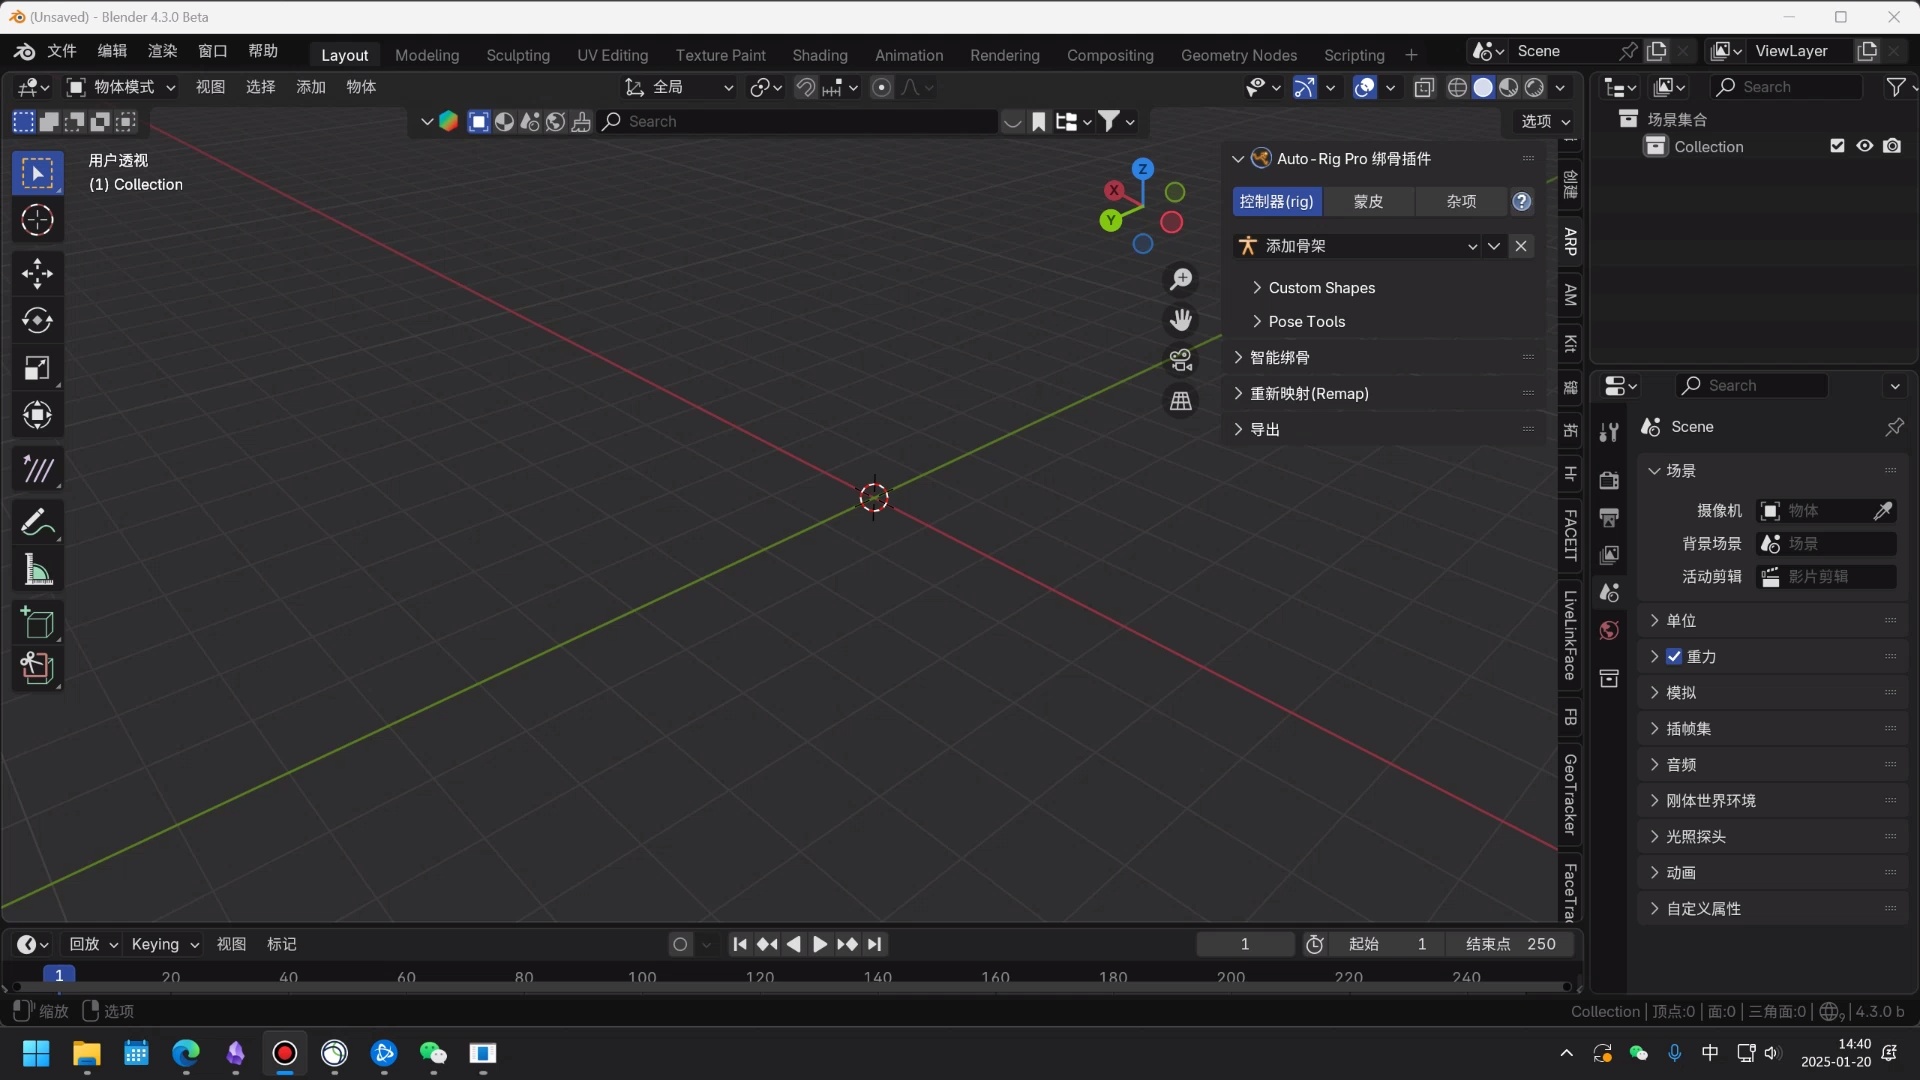1920x1080 pixels.
Task: Click the zoom viewport magnifier icon
Action: click(x=1181, y=279)
